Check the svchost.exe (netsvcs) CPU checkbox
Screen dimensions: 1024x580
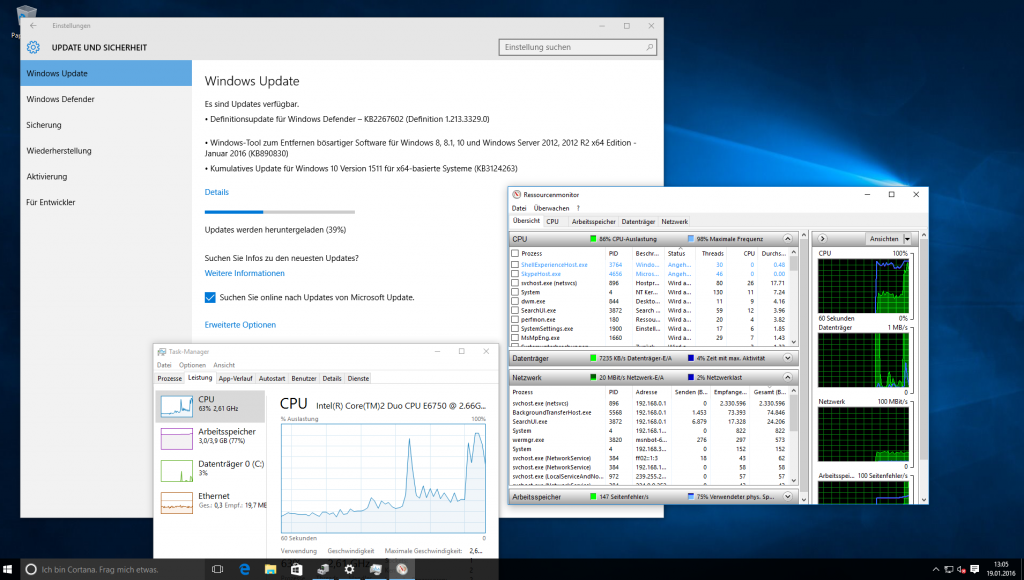515,283
